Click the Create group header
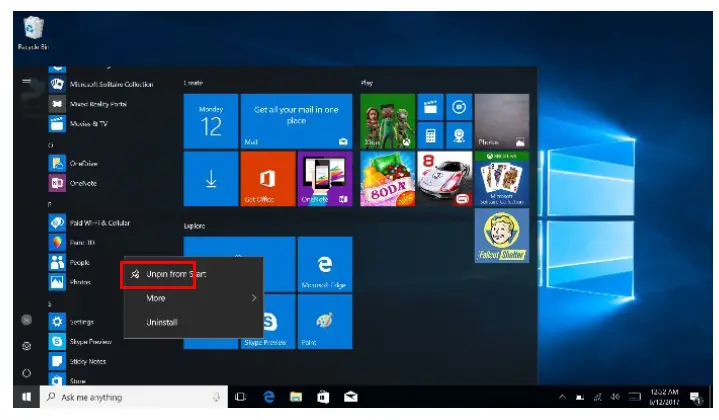This screenshot has width=719, height=420. [193, 83]
